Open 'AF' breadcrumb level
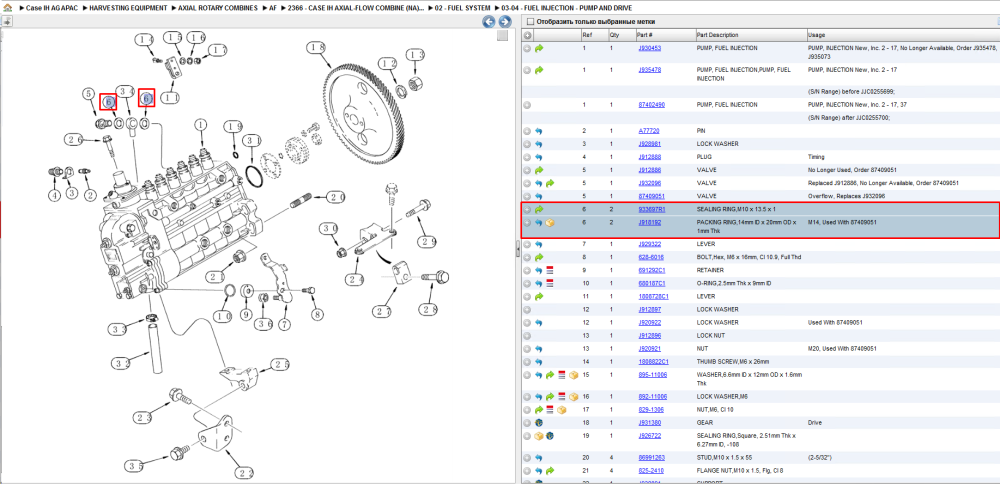This screenshot has height=484, width=1000. (273, 10)
